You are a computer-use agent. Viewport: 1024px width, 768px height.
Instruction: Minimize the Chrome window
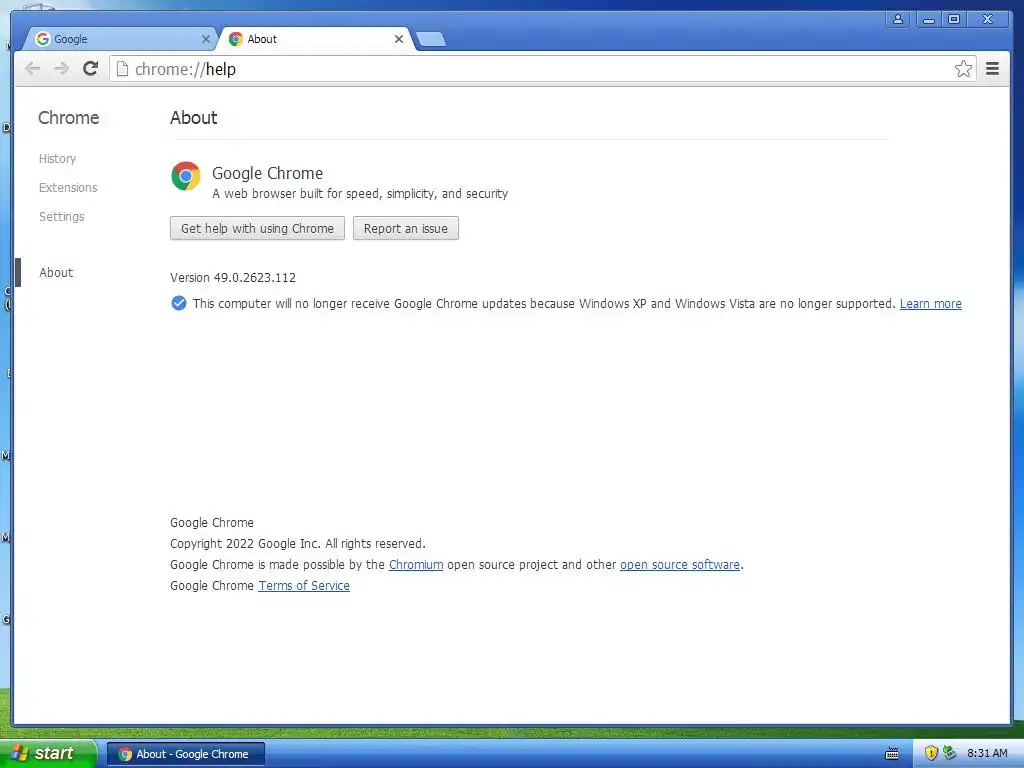point(928,19)
